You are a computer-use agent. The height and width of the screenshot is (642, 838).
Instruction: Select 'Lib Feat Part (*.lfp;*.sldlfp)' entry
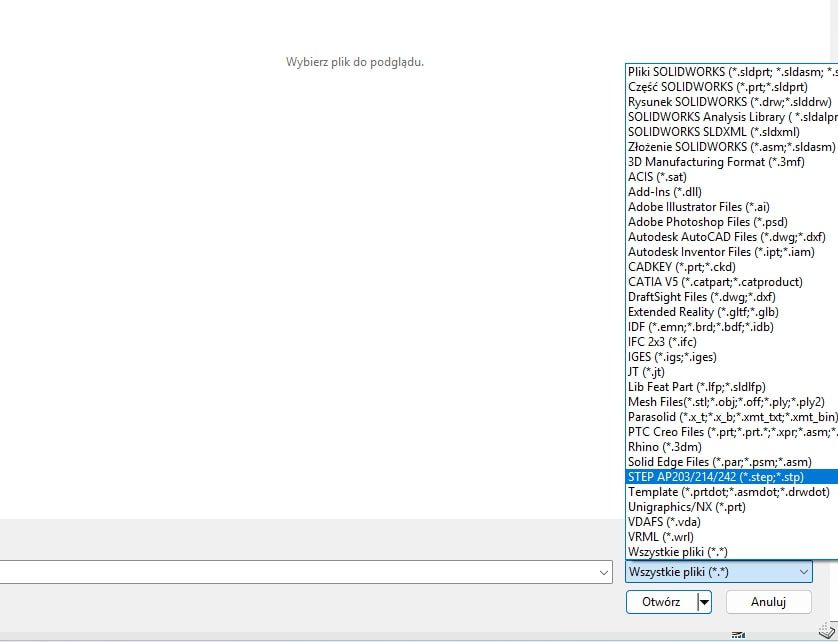click(x=732, y=386)
